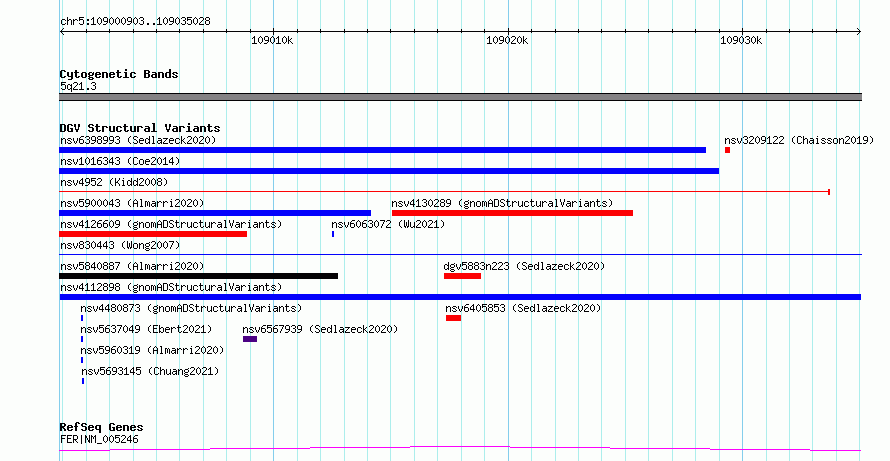Select the thin red nsv4952 line
This screenshot has height=461, width=890.
(444, 192)
